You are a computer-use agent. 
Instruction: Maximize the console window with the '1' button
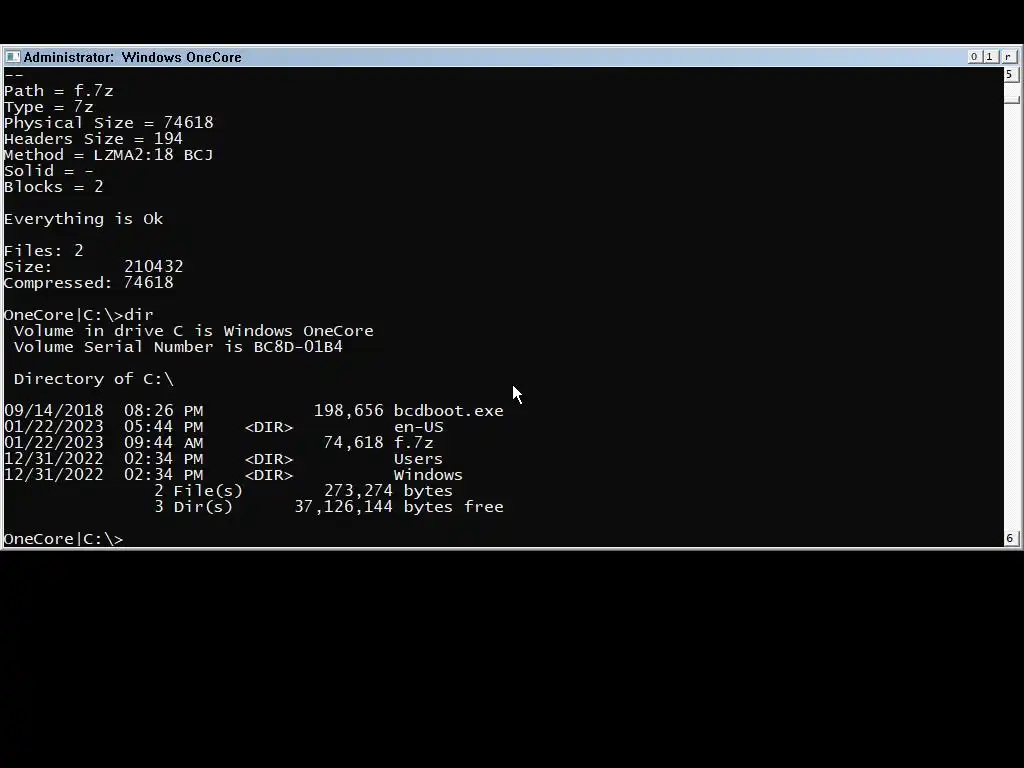click(989, 57)
